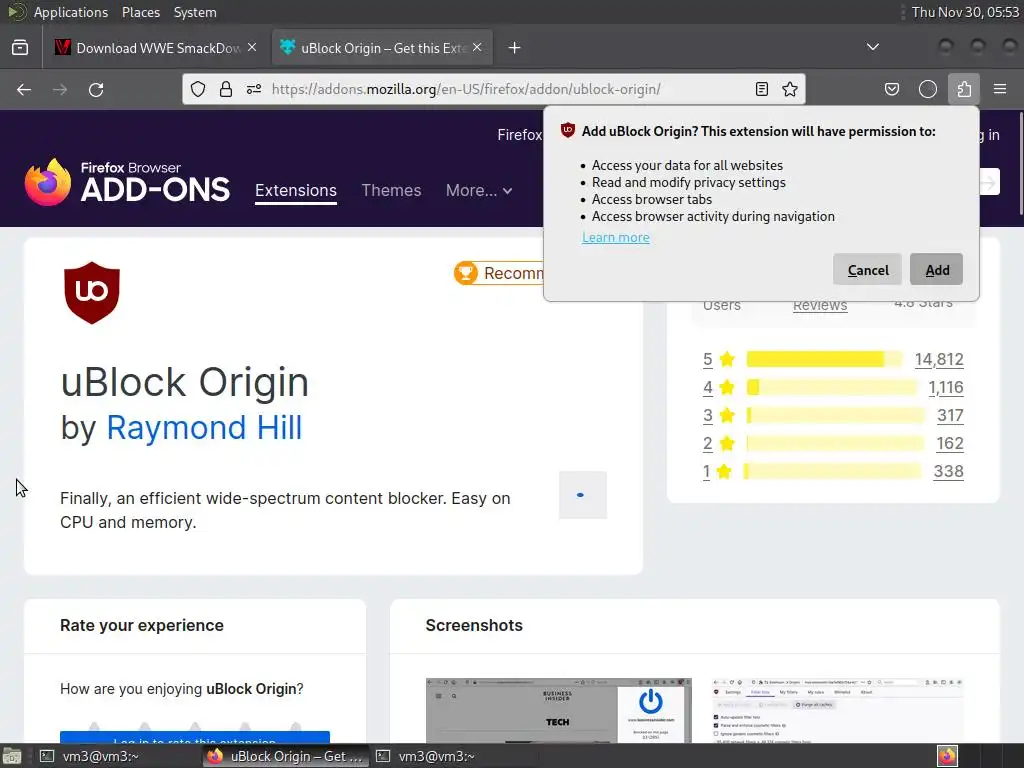
Task: Open the Reviews link
Action: 820,306
